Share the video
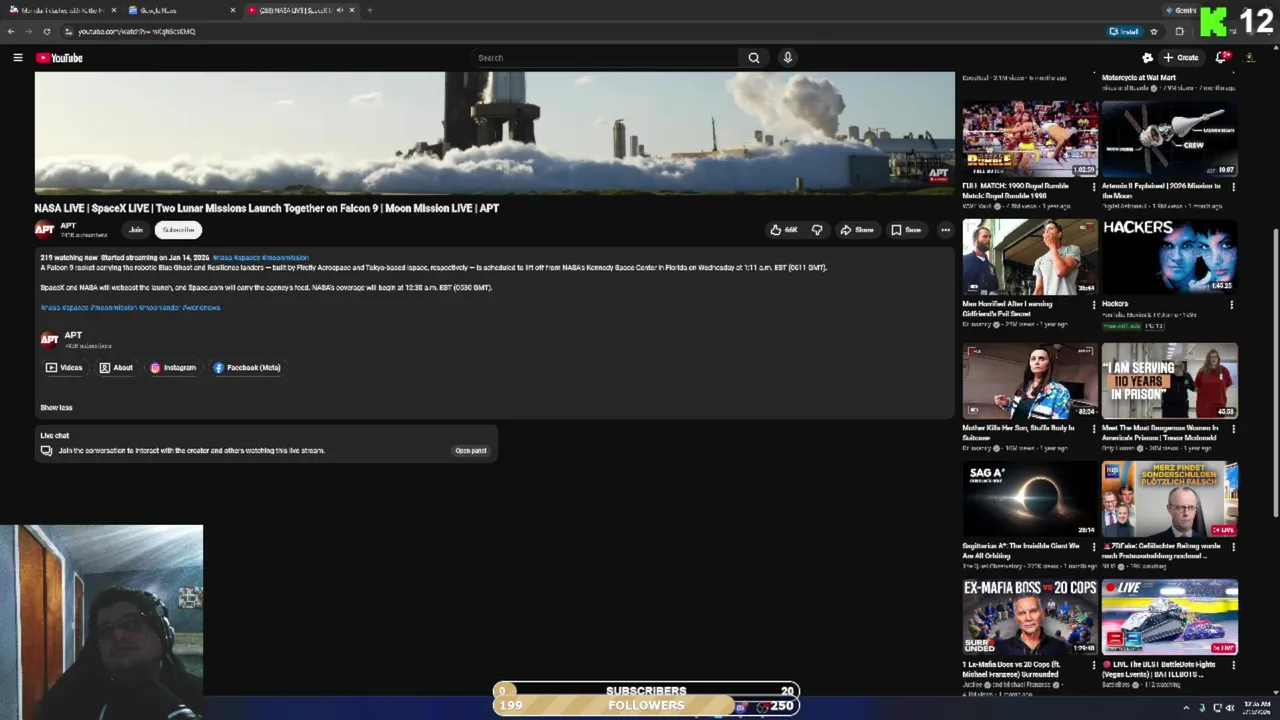 click(857, 230)
